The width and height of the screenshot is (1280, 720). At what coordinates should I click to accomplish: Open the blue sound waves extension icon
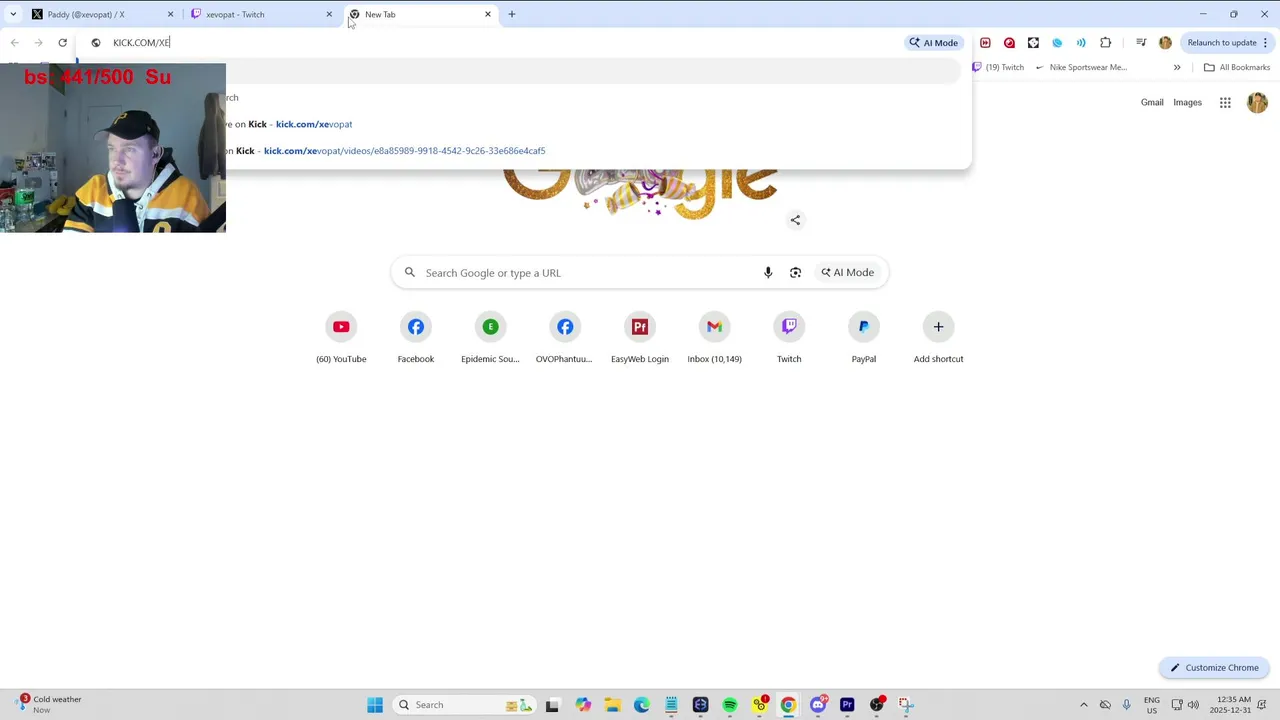click(1081, 42)
